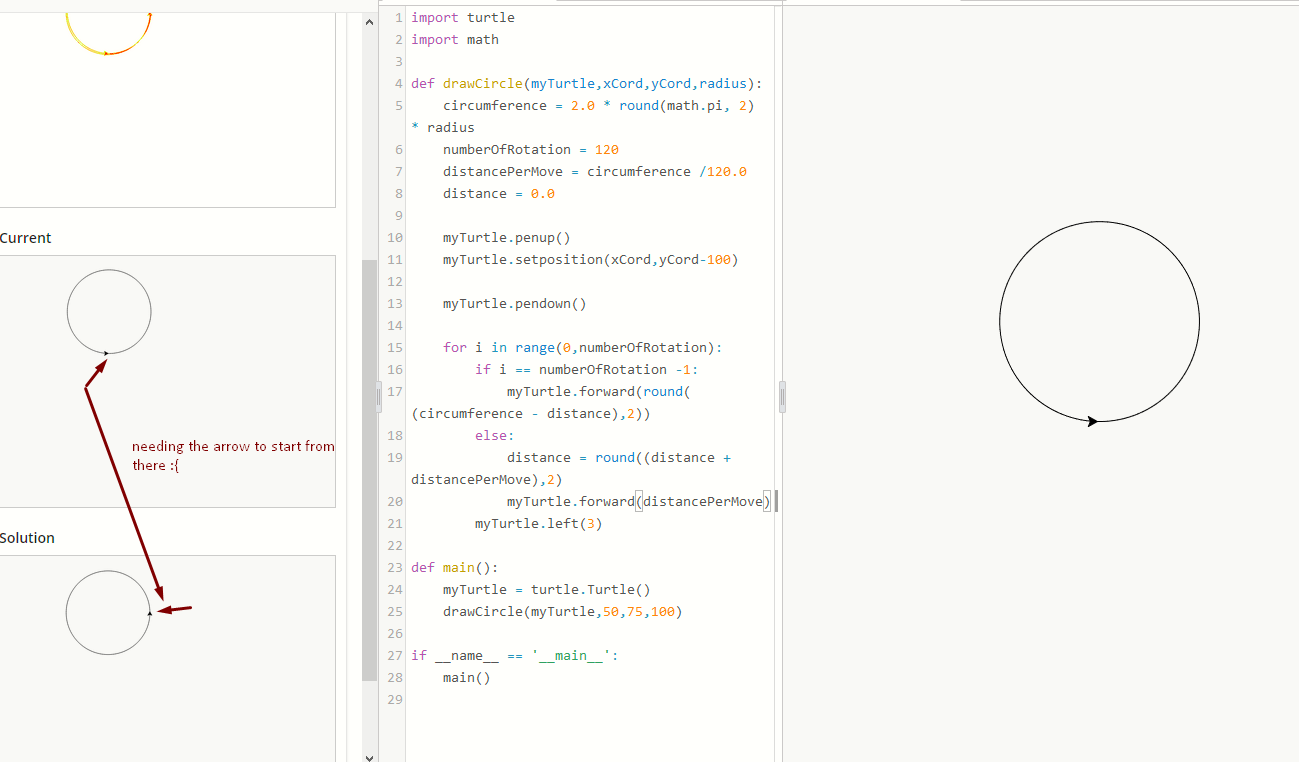Viewport: 1299px width, 762px height.
Task: Place cursor on "import math" line
Action: [455, 40]
